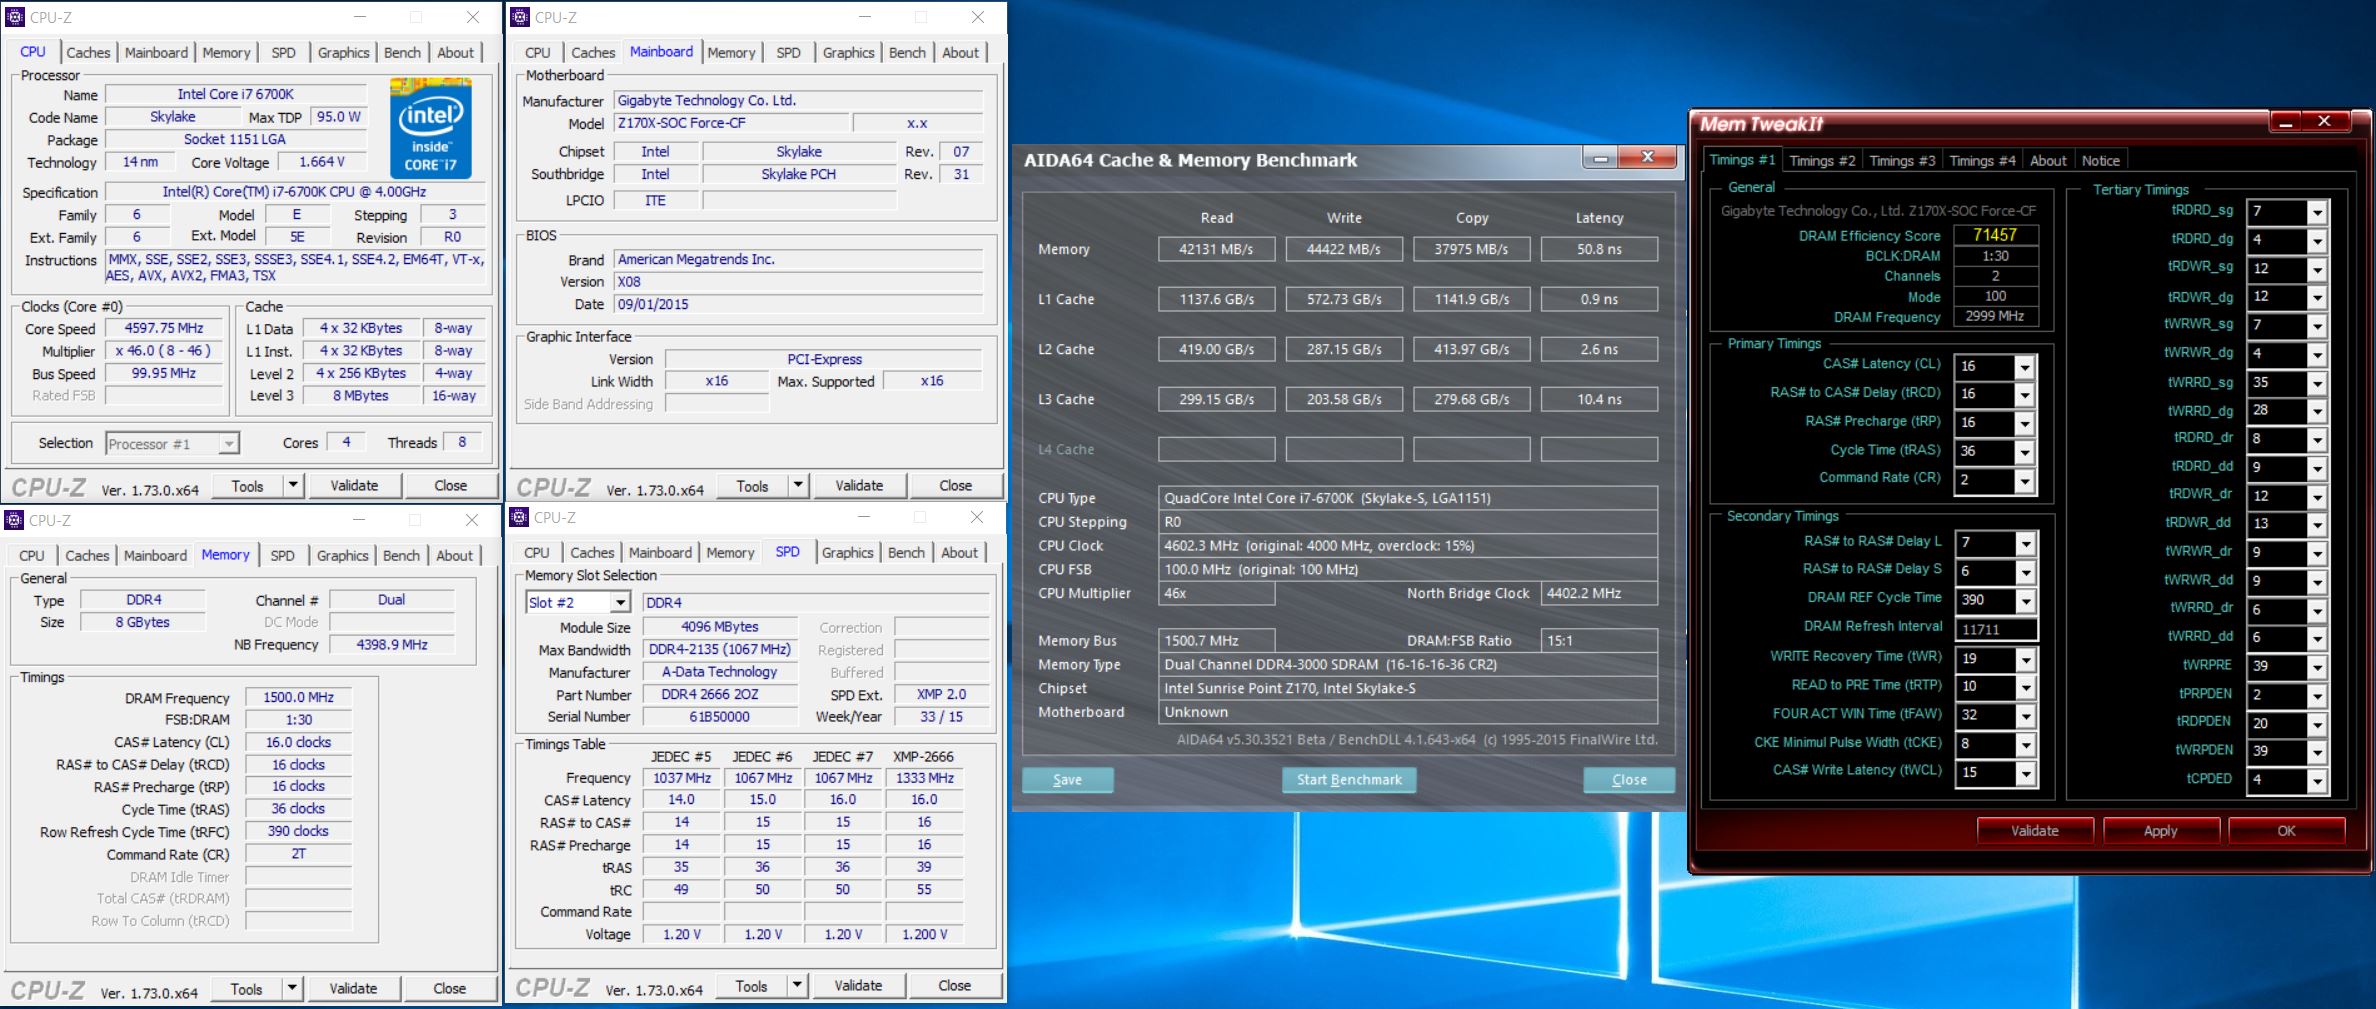Open Timings #2 tab in Mem TweakIt
Image resolution: width=2376 pixels, height=1009 pixels.
1822,160
